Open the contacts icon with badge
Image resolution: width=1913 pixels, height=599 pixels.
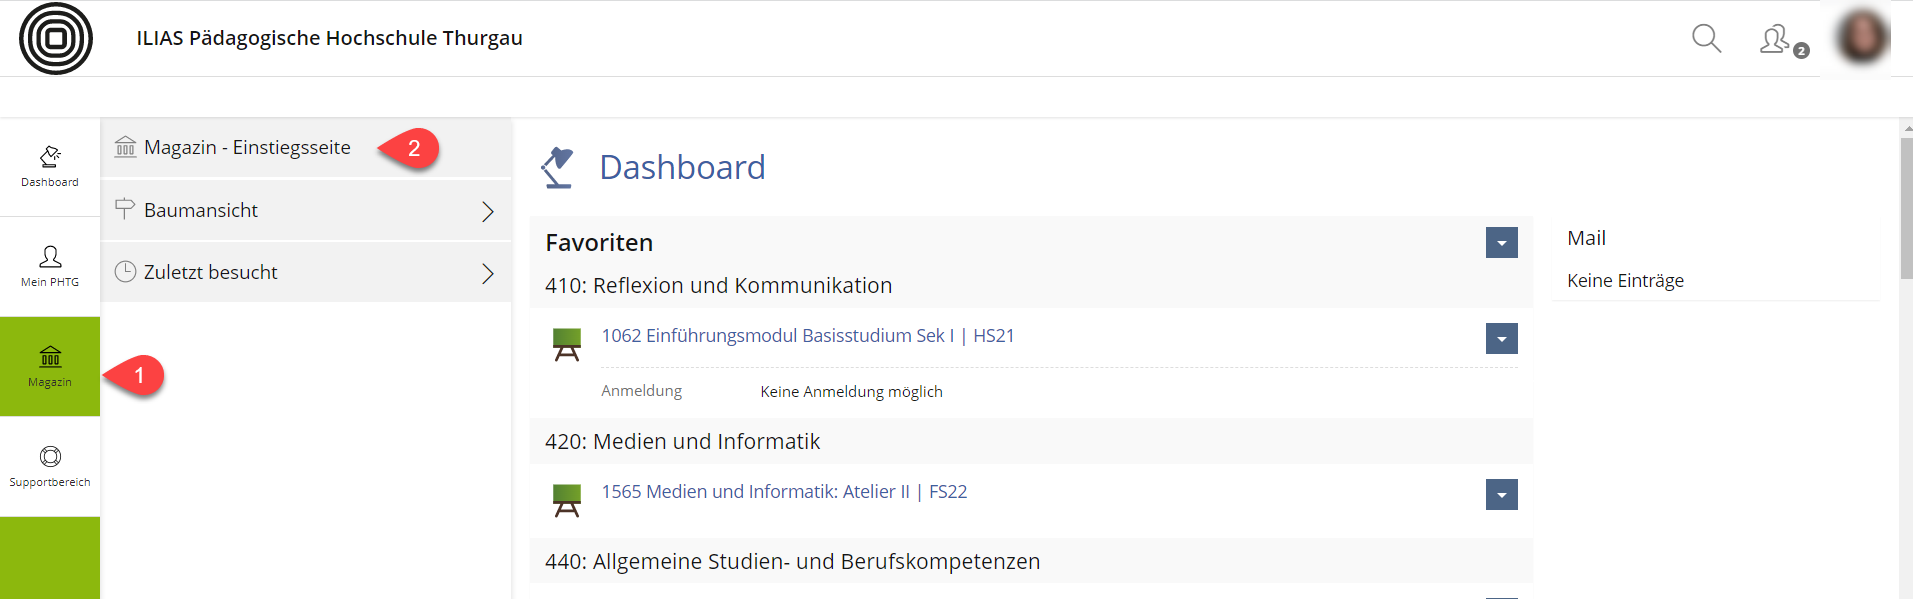click(1776, 40)
